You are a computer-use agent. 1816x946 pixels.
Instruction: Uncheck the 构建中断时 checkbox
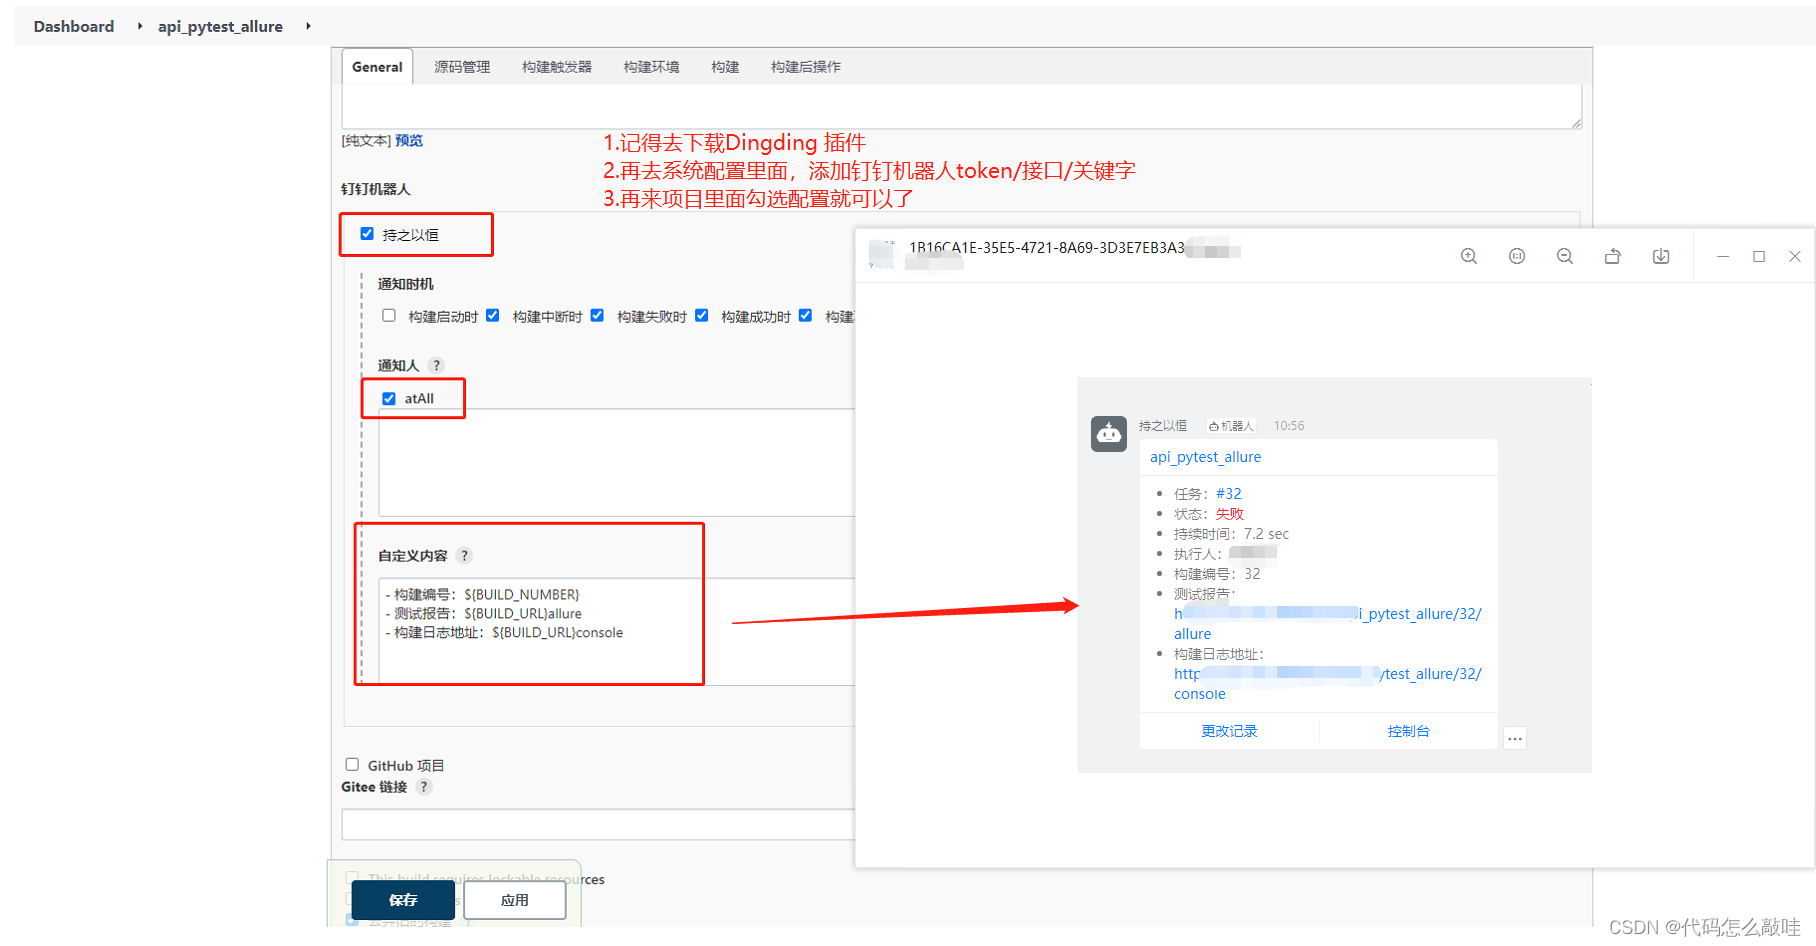click(x=493, y=316)
